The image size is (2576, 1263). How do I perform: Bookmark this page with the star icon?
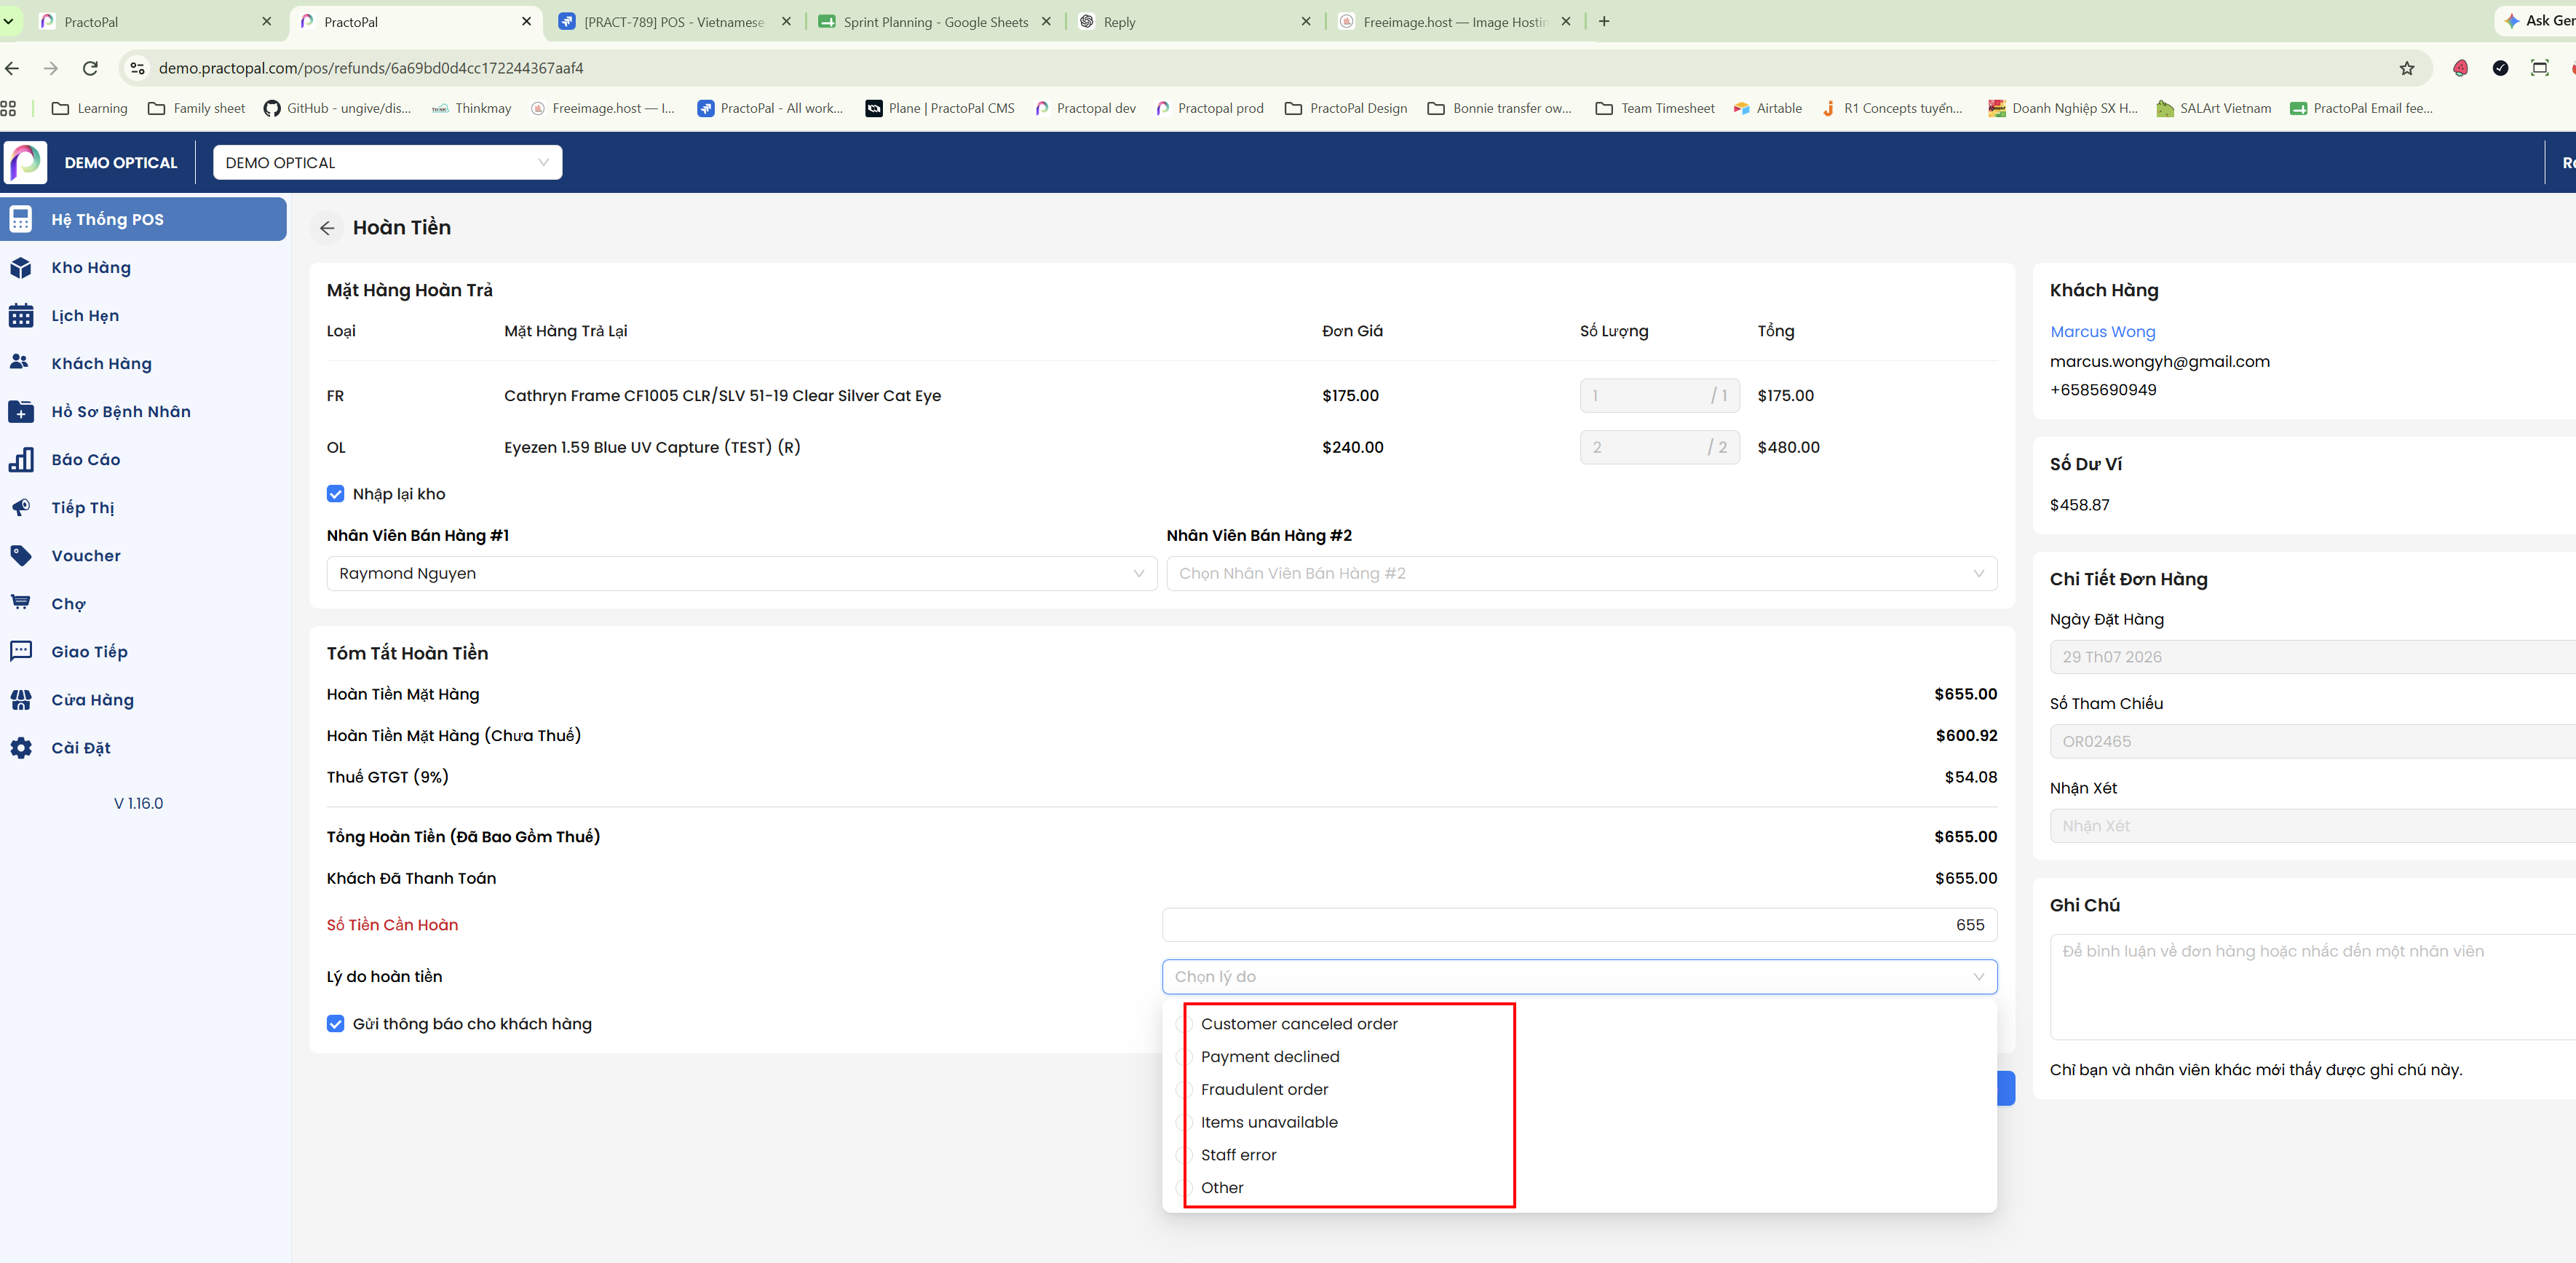[2407, 68]
